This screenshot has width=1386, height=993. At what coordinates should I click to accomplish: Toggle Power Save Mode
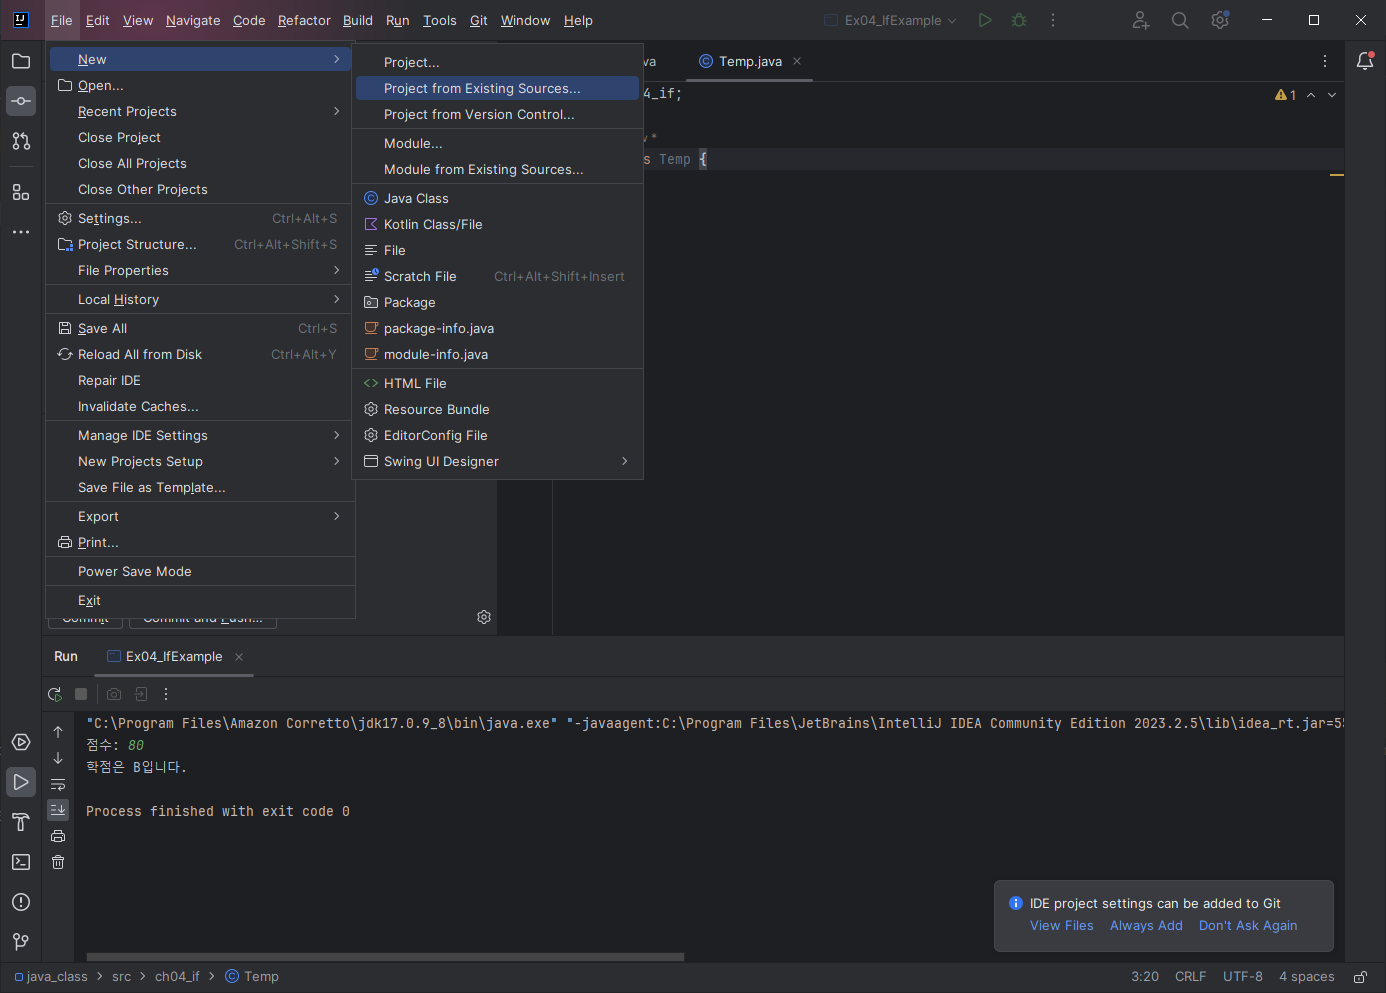[x=200, y=572]
